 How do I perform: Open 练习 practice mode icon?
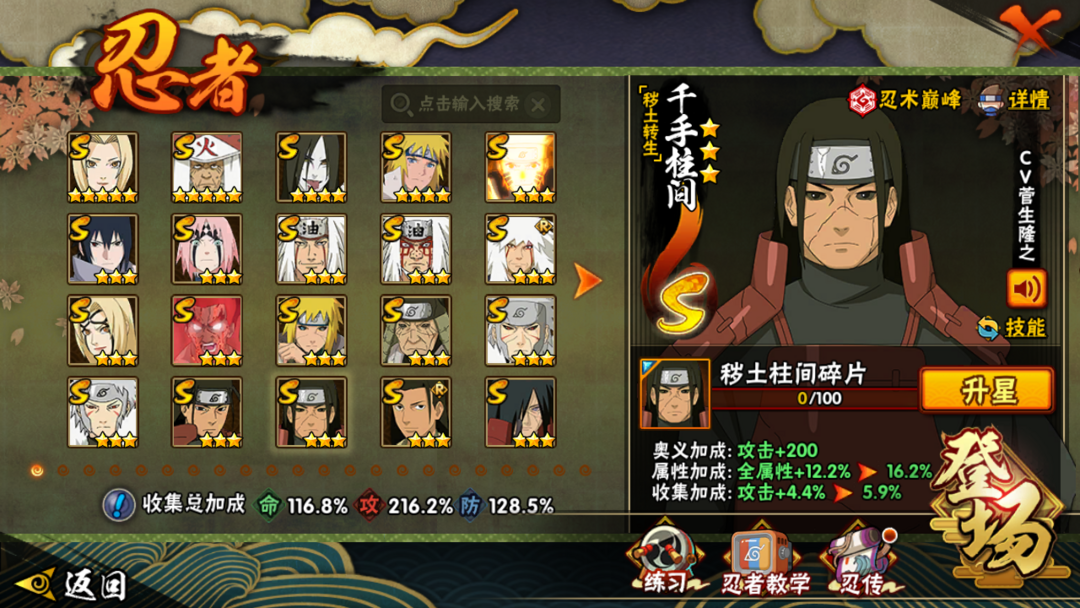point(665,558)
